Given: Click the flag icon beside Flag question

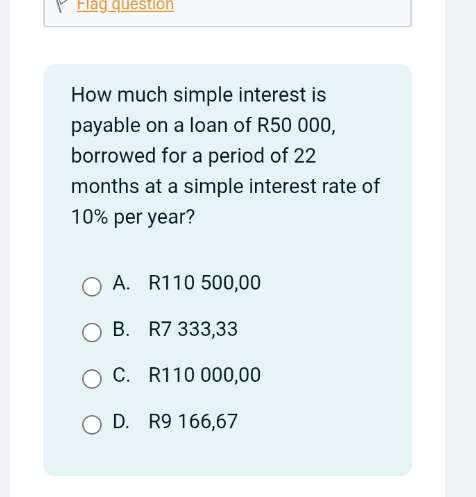Looking at the screenshot, I should (62, 6).
